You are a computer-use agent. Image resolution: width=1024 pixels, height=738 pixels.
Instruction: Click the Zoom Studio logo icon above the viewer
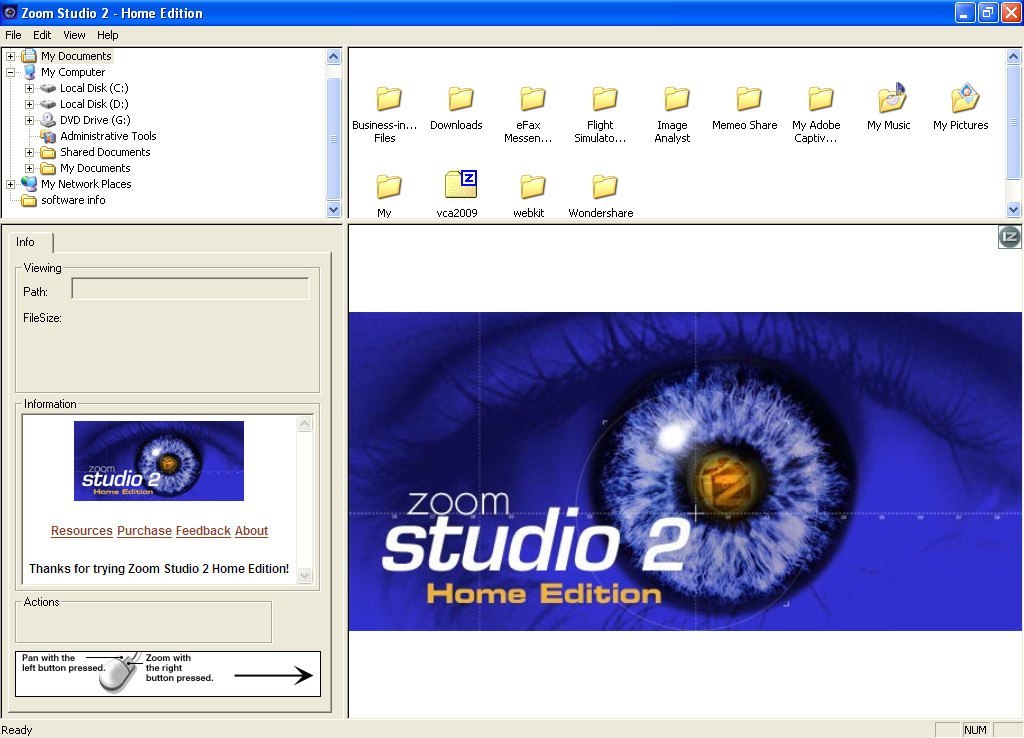pos(1009,237)
